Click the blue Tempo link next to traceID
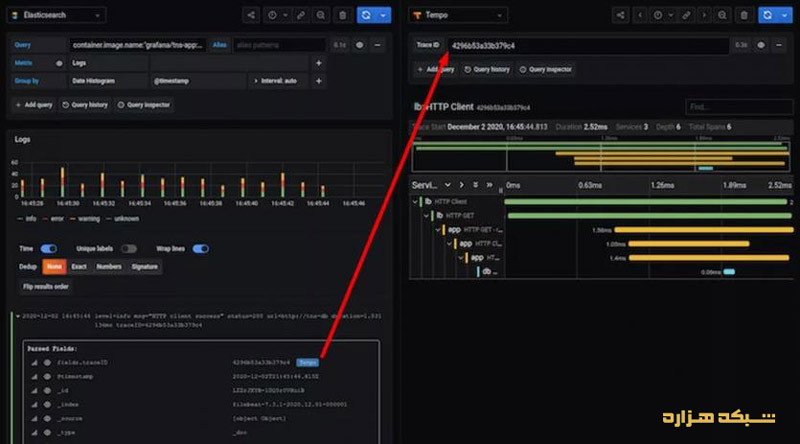This screenshot has height=444, width=800. pos(308,363)
